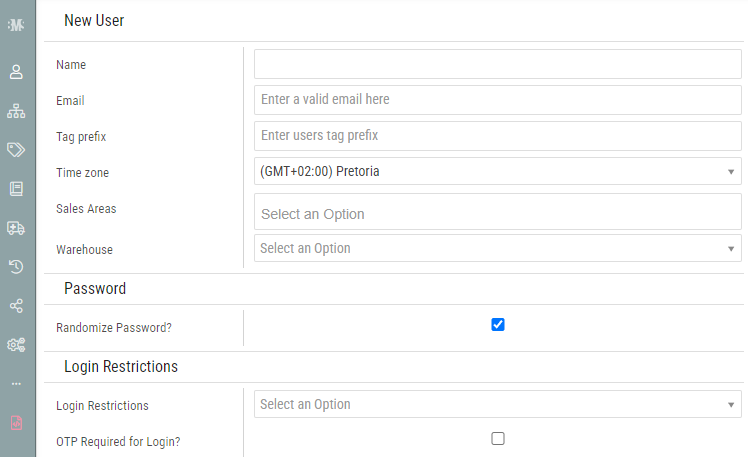The width and height of the screenshot is (748, 457).
Task: Uncheck the Randomize Password checkbox
Action: tap(498, 324)
